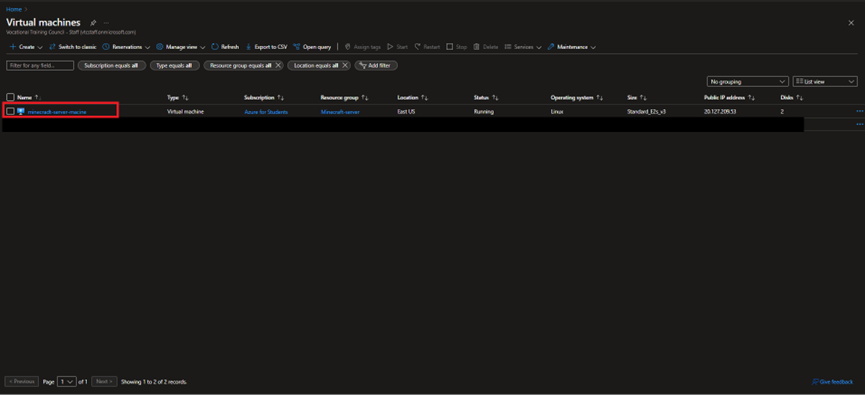This screenshot has width=865, height=395.
Task: Close the Virtual machines blade
Action: pos(851,23)
